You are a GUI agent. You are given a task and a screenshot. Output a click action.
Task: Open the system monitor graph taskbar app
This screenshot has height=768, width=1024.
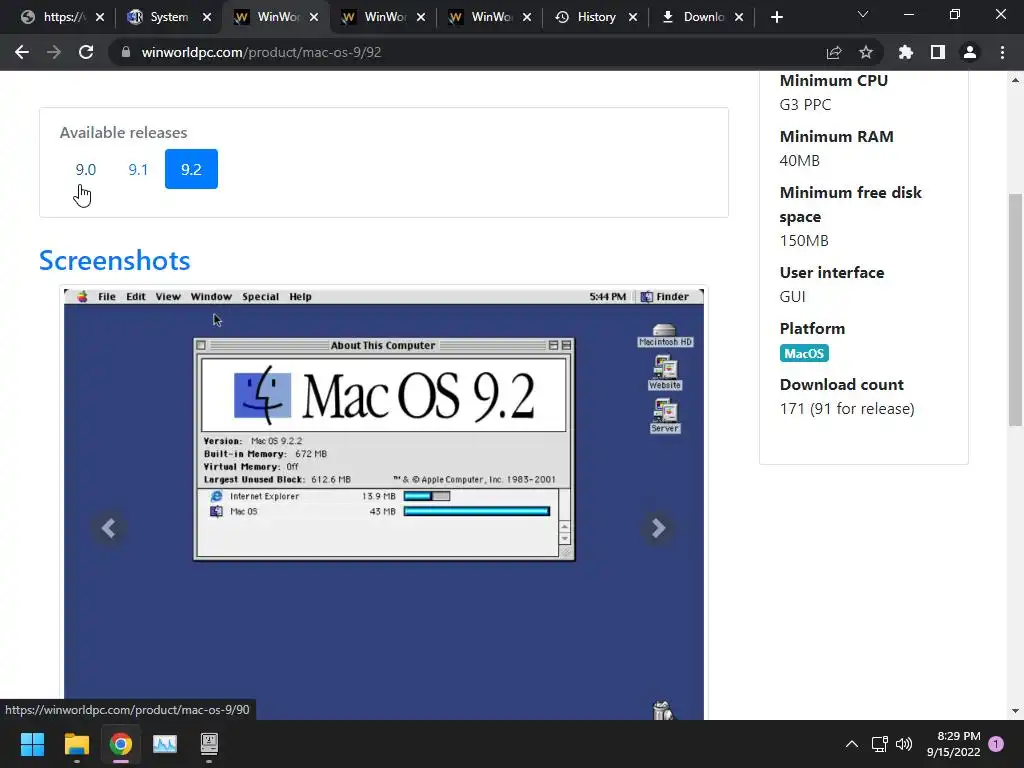(x=165, y=744)
